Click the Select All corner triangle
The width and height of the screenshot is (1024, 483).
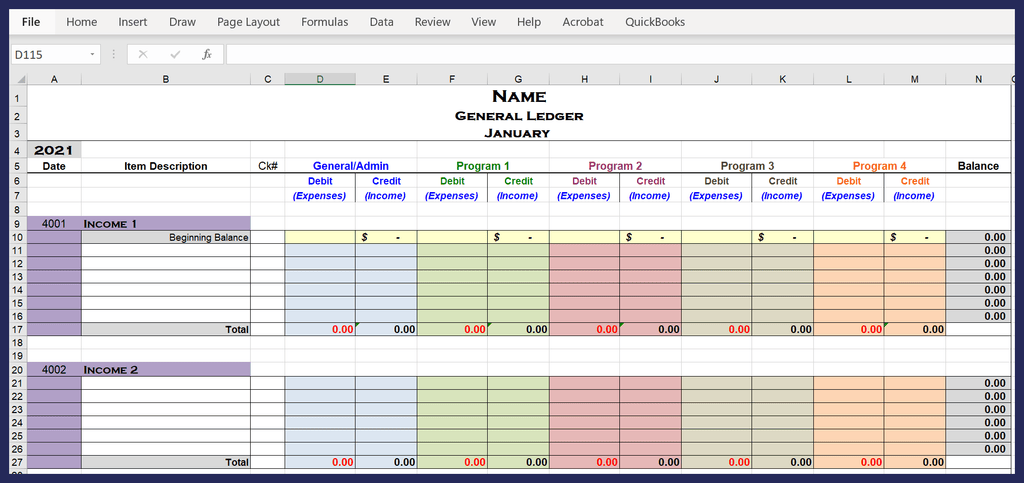coord(20,80)
